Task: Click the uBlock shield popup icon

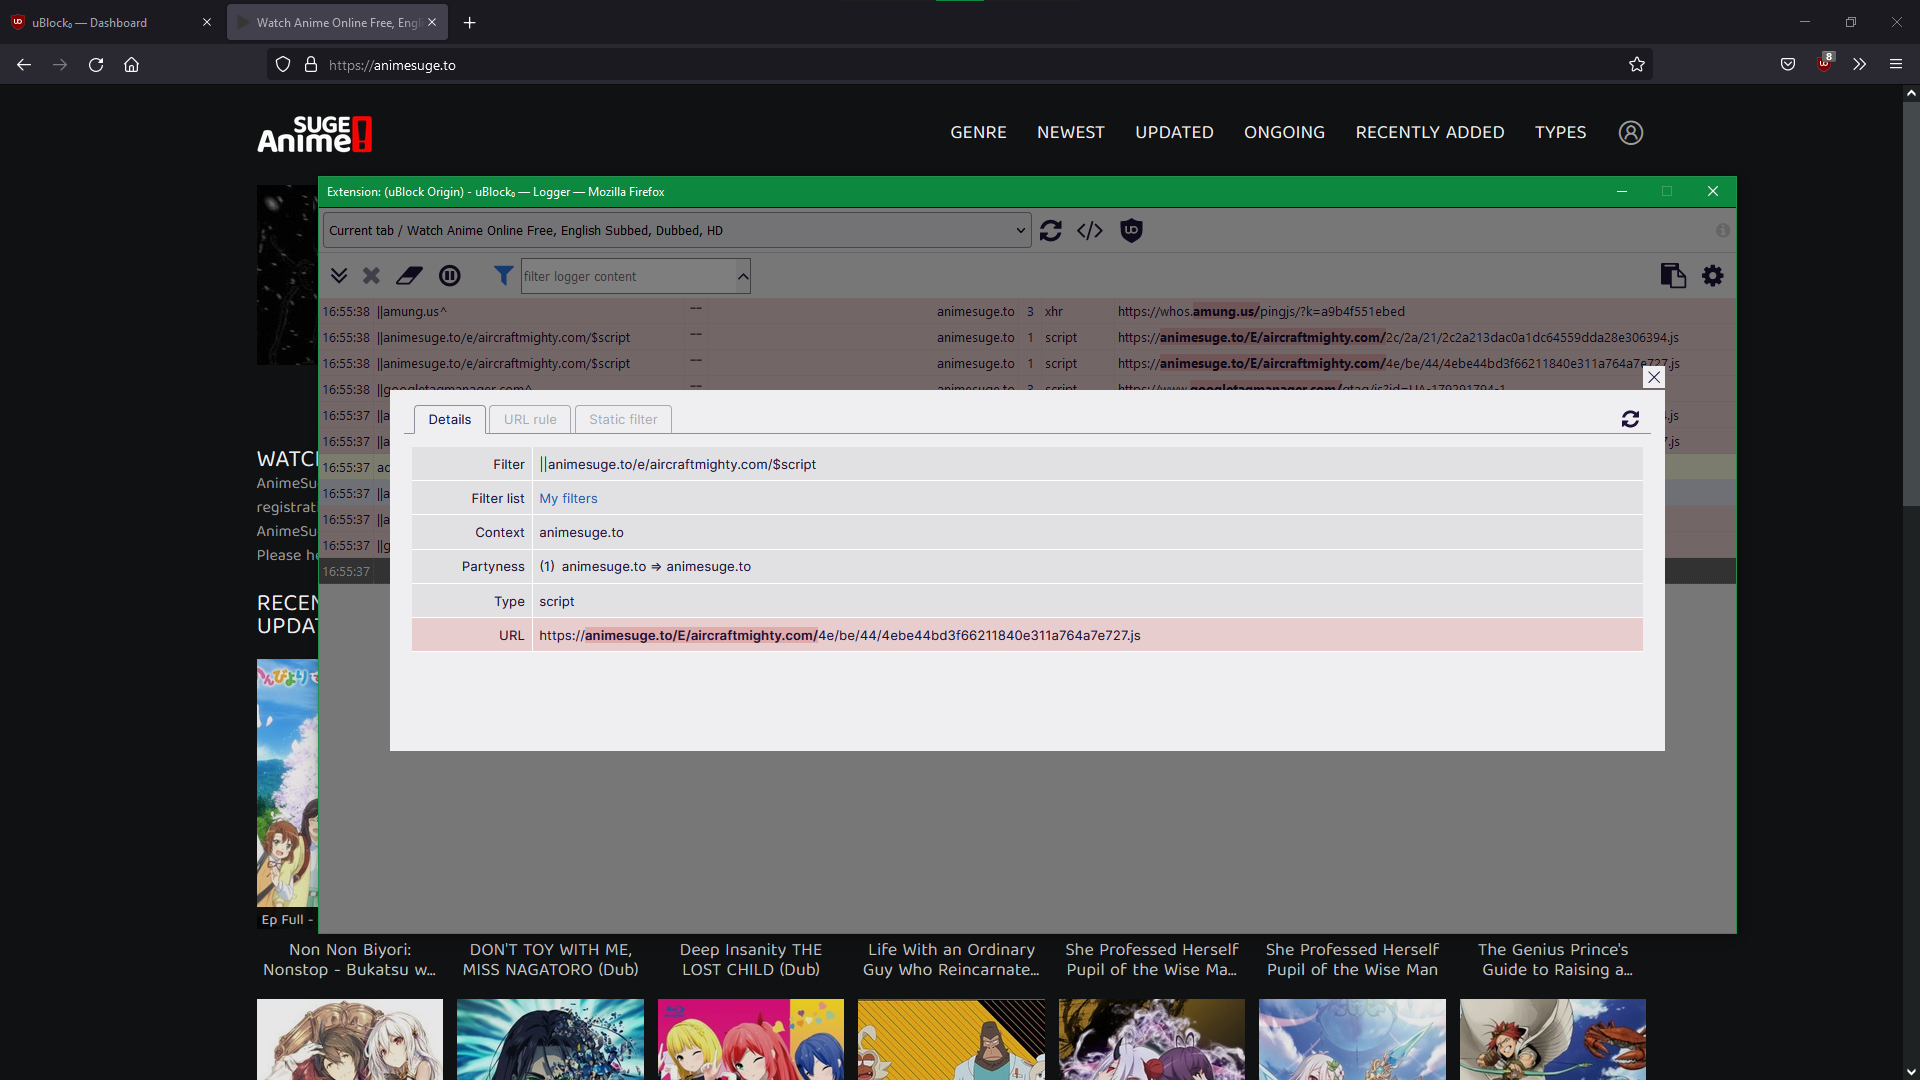Action: (1131, 231)
